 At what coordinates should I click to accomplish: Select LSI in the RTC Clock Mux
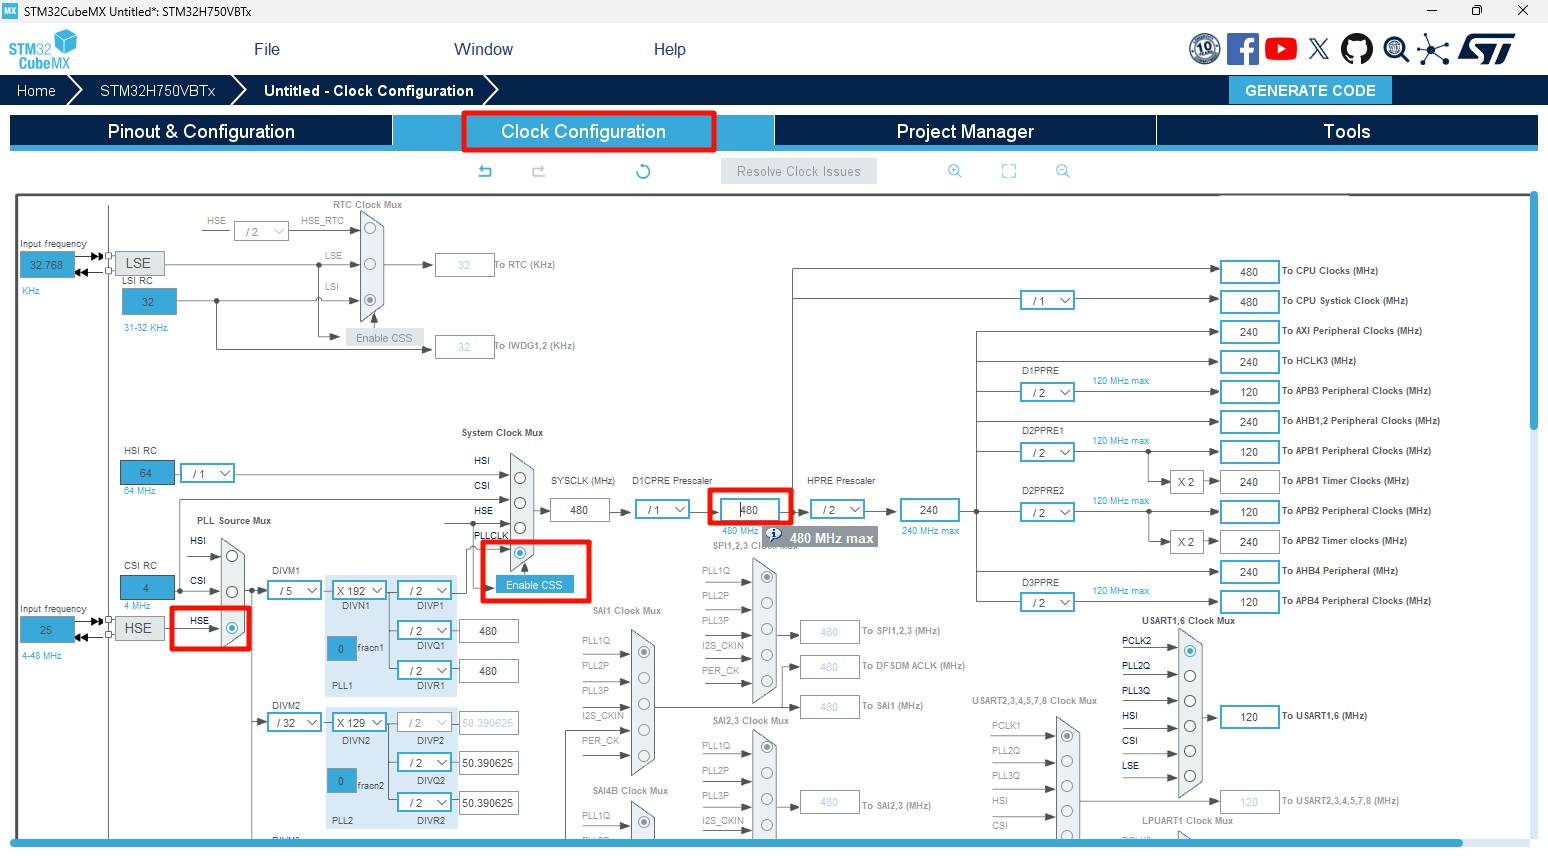click(370, 300)
